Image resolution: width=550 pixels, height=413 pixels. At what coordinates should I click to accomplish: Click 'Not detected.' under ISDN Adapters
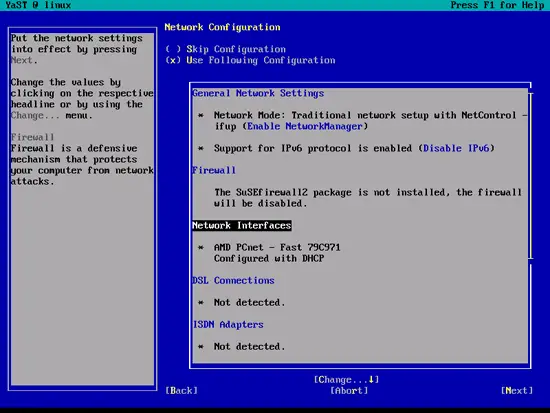point(249,347)
